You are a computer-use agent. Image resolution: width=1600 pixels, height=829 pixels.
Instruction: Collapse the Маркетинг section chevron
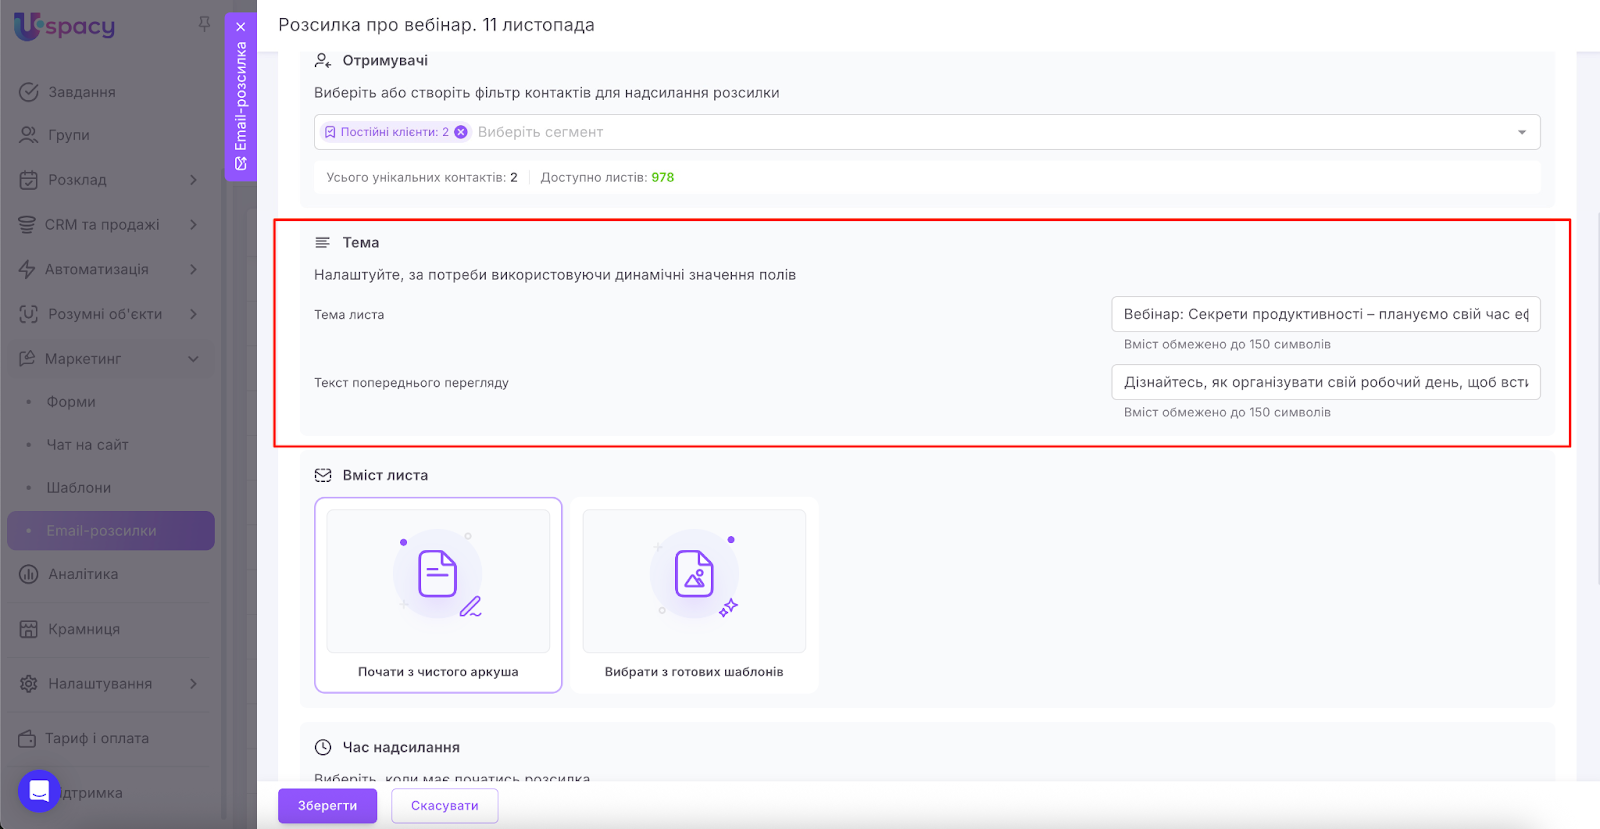point(193,359)
